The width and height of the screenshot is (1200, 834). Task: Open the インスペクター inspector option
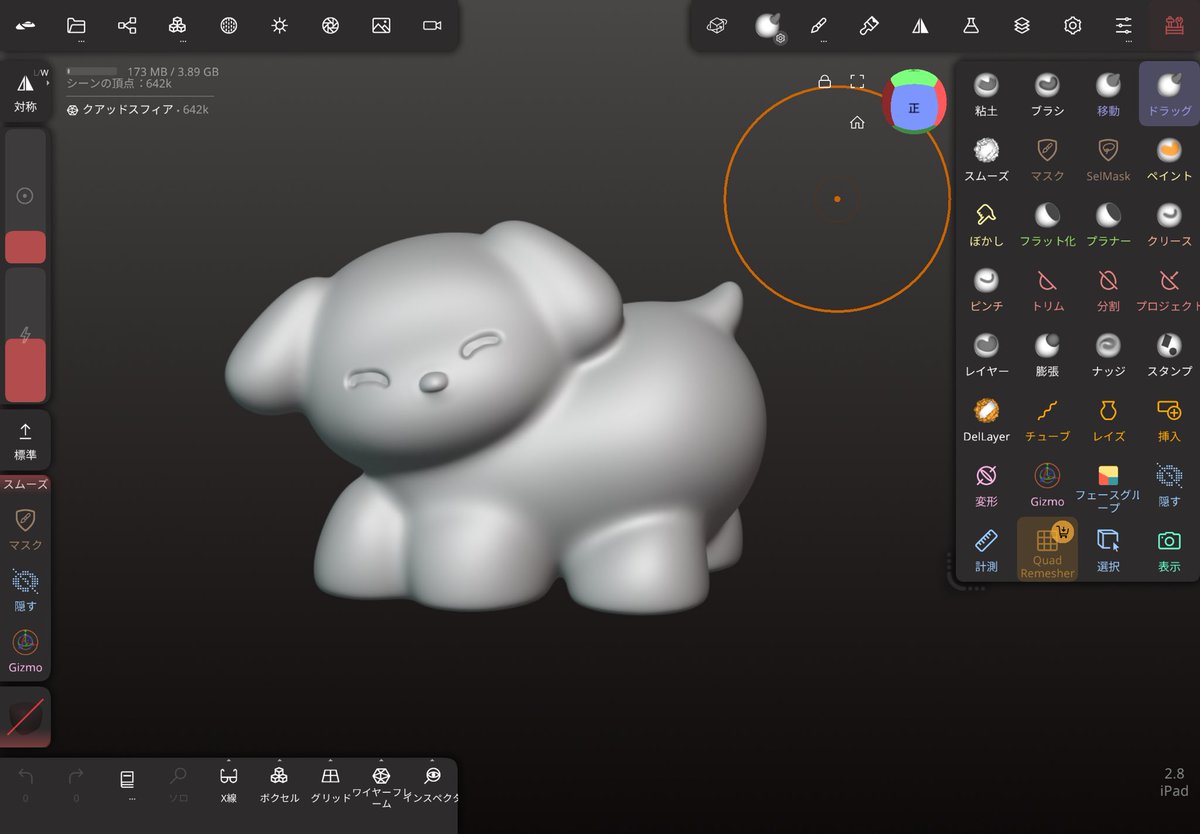click(x=432, y=783)
